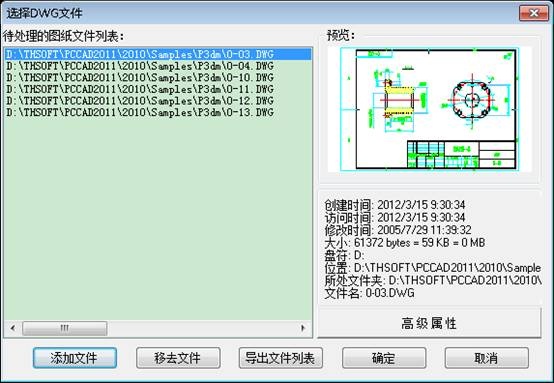Select the 0-12.DWG file entry

pyautogui.click(x=158, y=101)
